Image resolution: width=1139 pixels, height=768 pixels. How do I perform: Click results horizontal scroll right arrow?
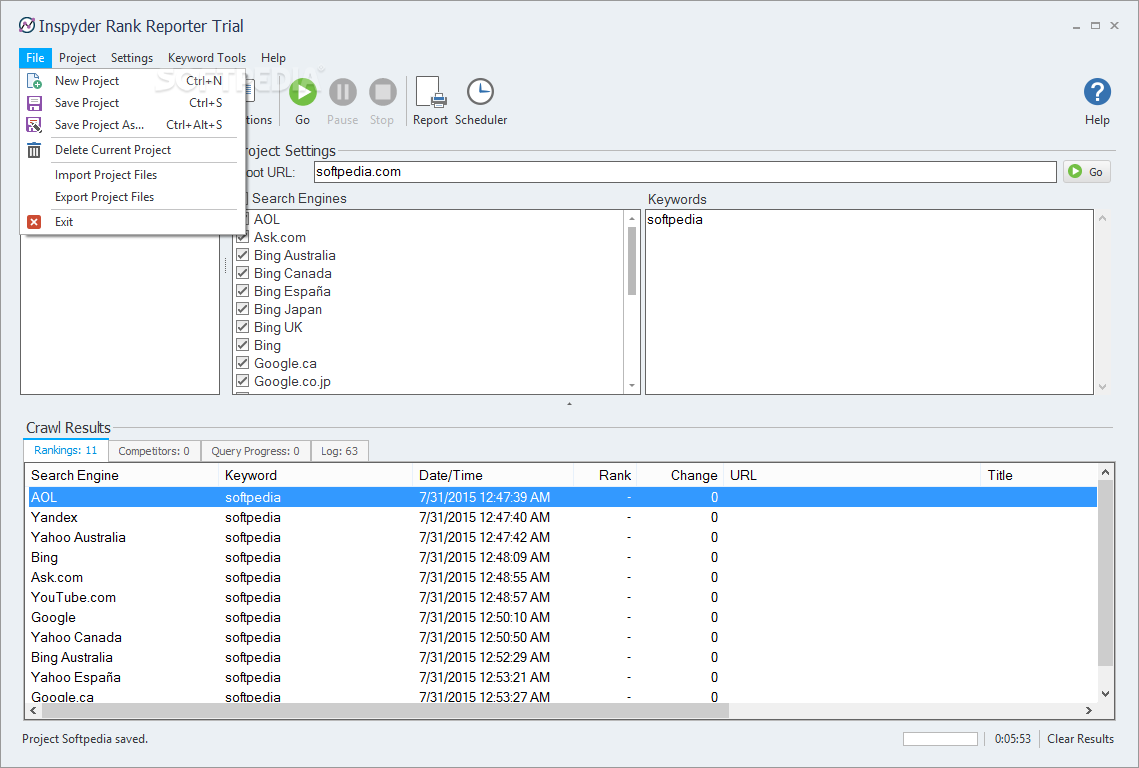coord(1088,711)
